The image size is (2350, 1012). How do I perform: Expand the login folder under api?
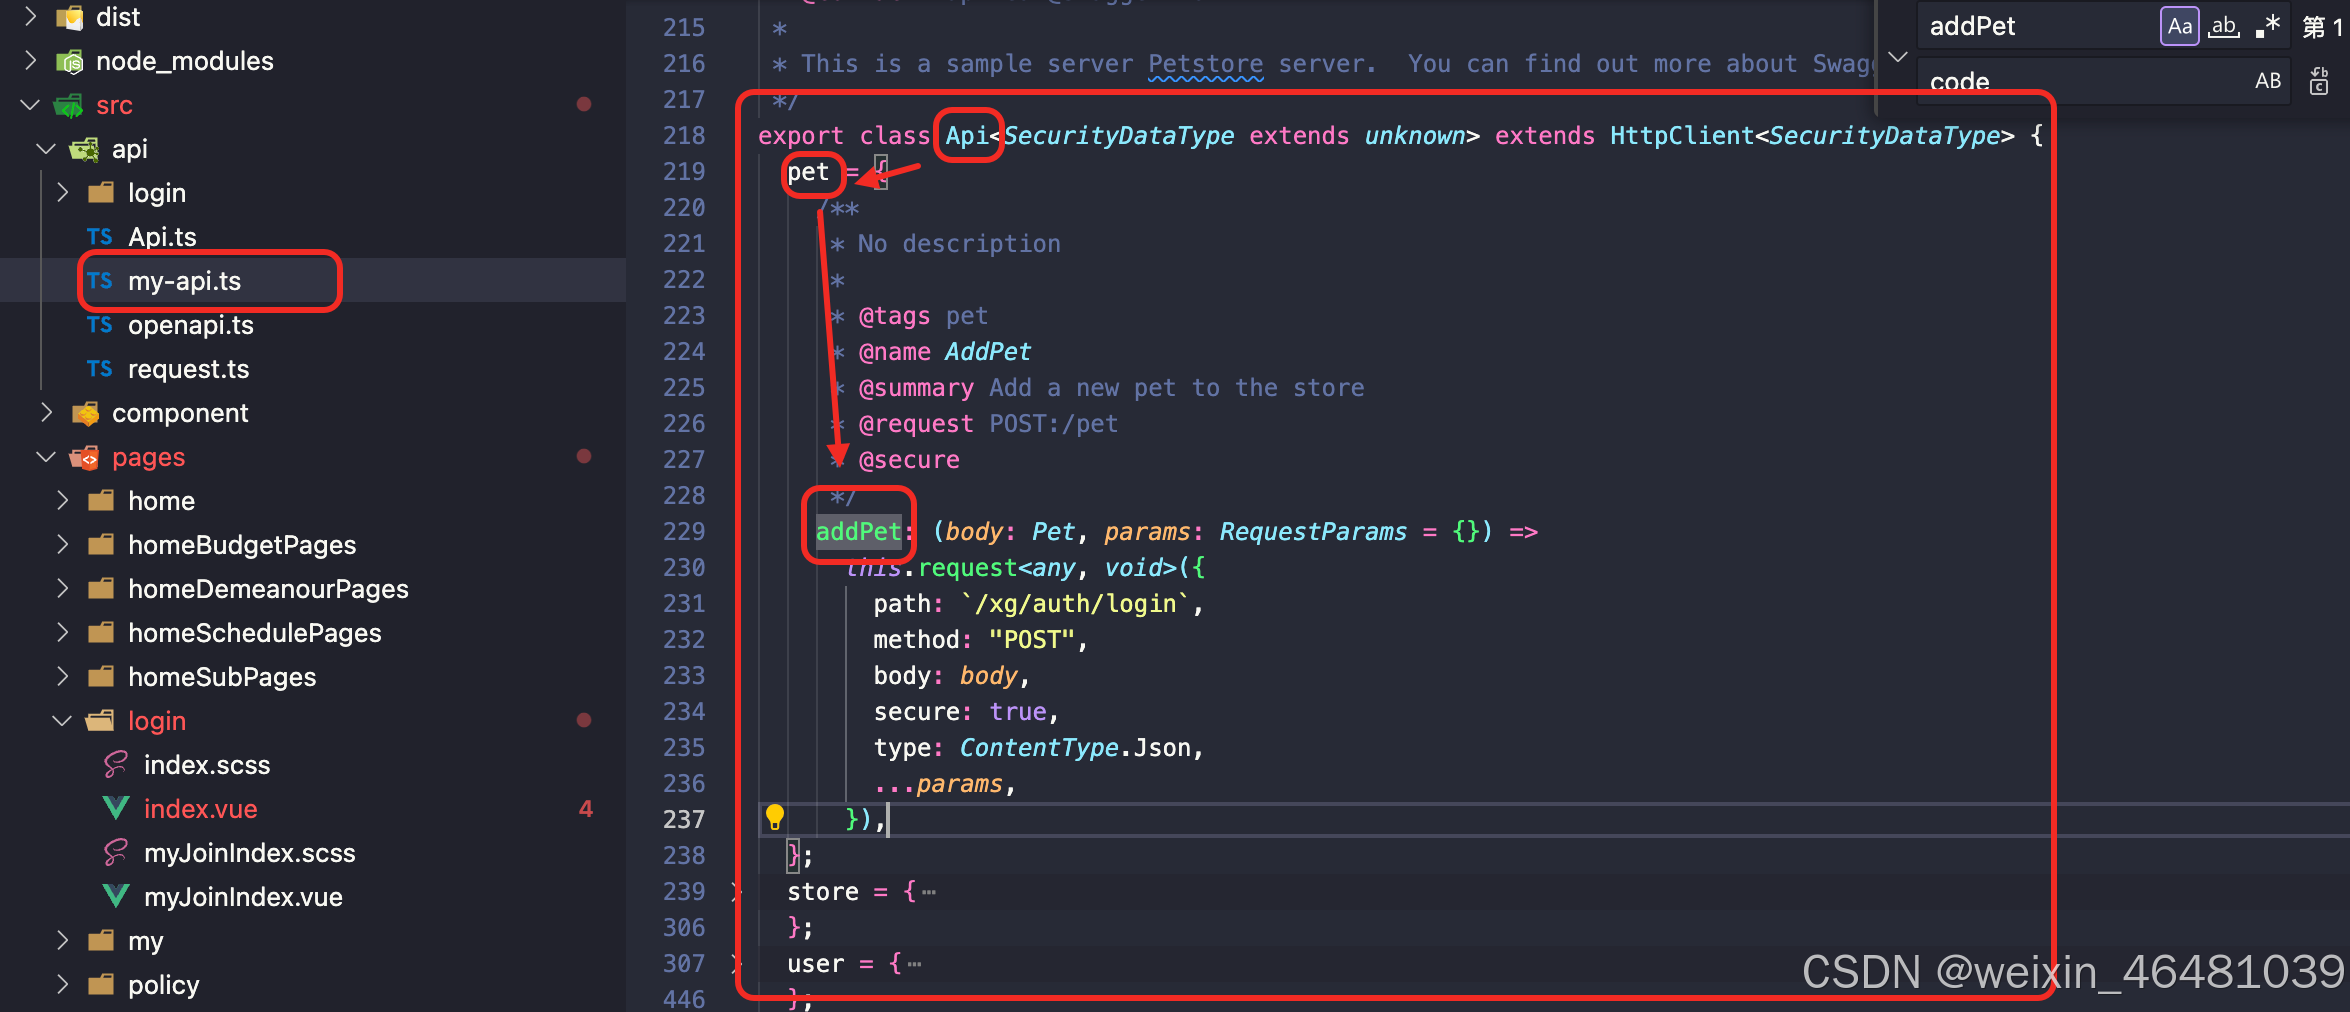click(62, 192)
